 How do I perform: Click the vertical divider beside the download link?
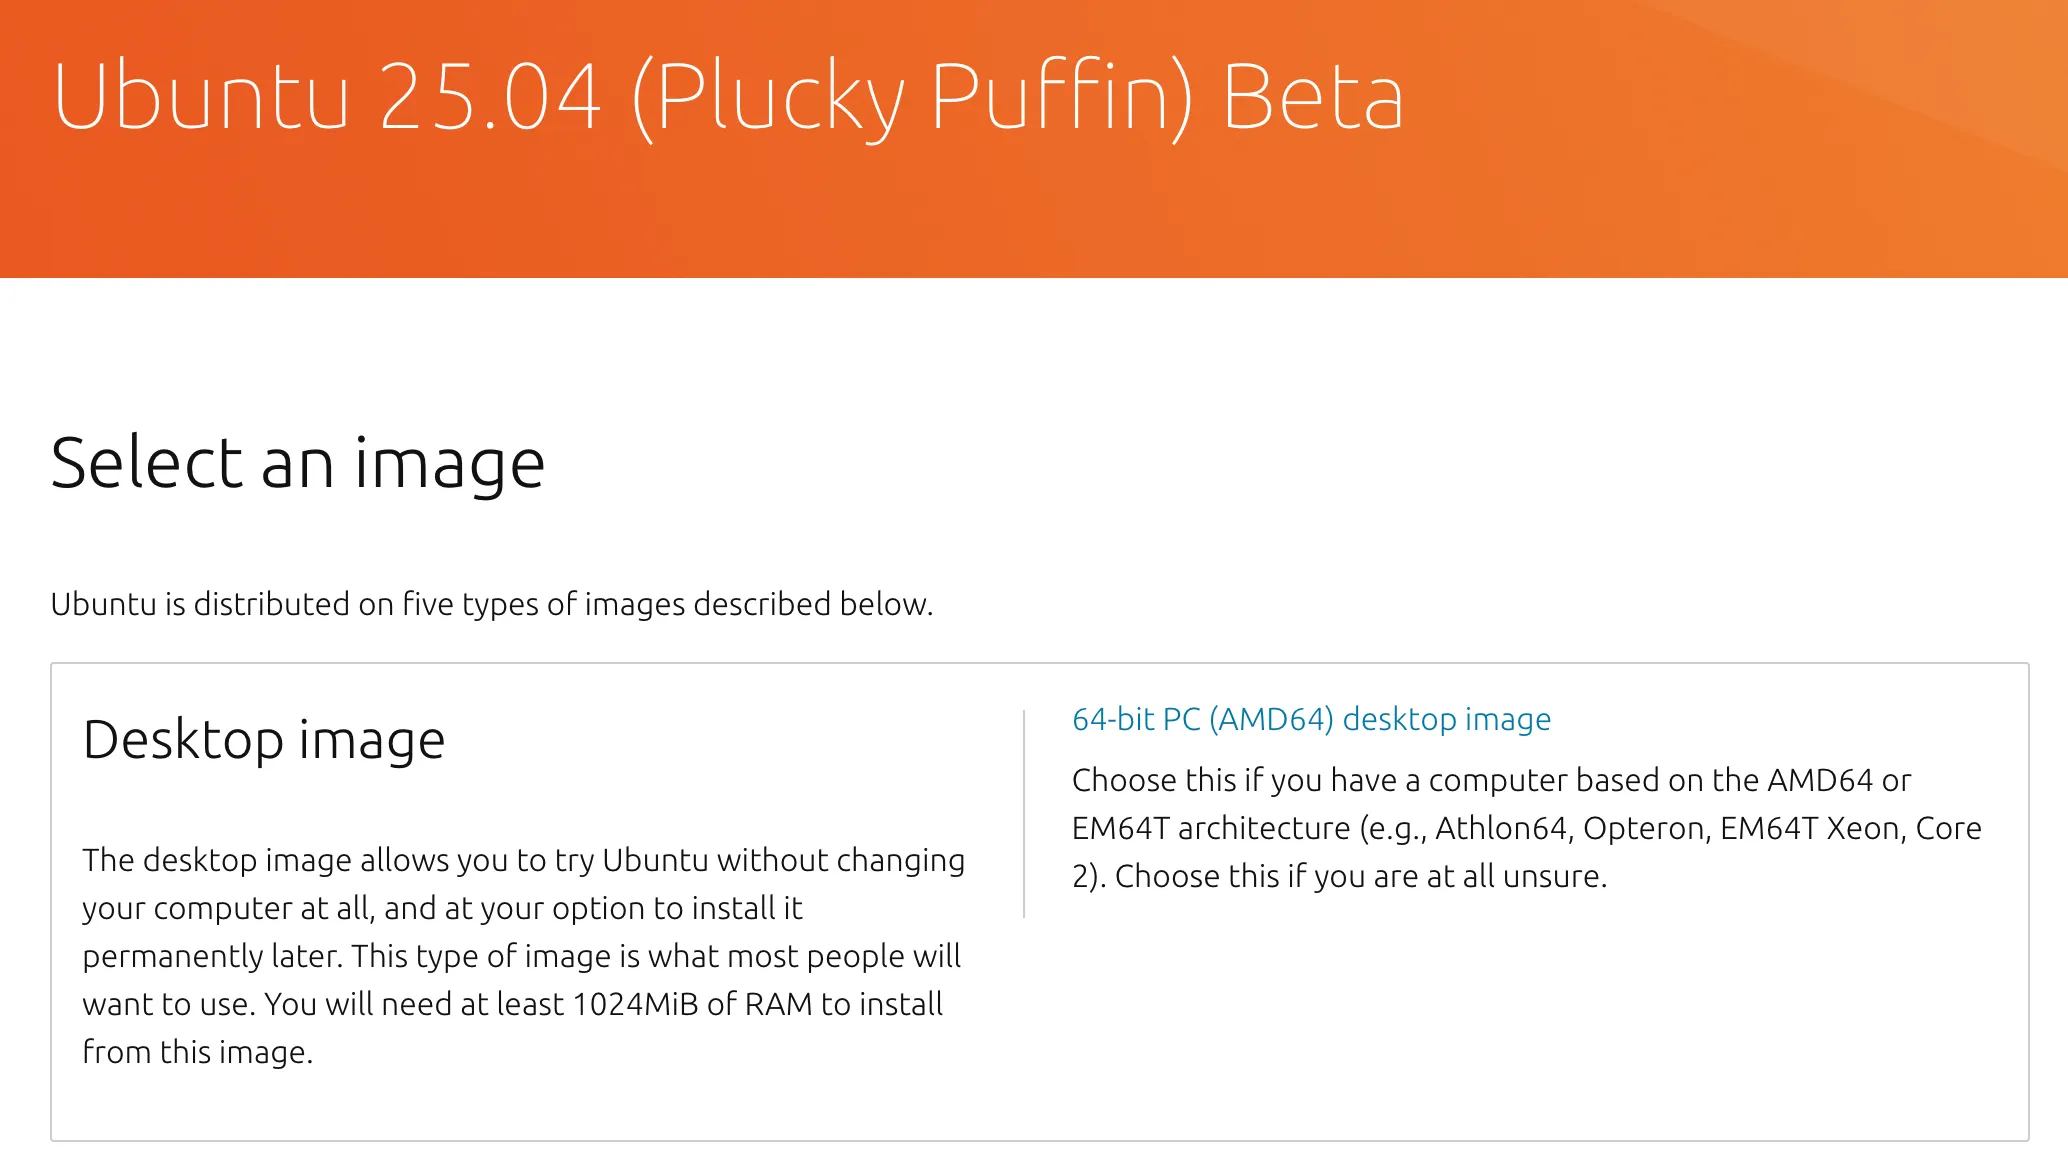(x=1023, y=810)
